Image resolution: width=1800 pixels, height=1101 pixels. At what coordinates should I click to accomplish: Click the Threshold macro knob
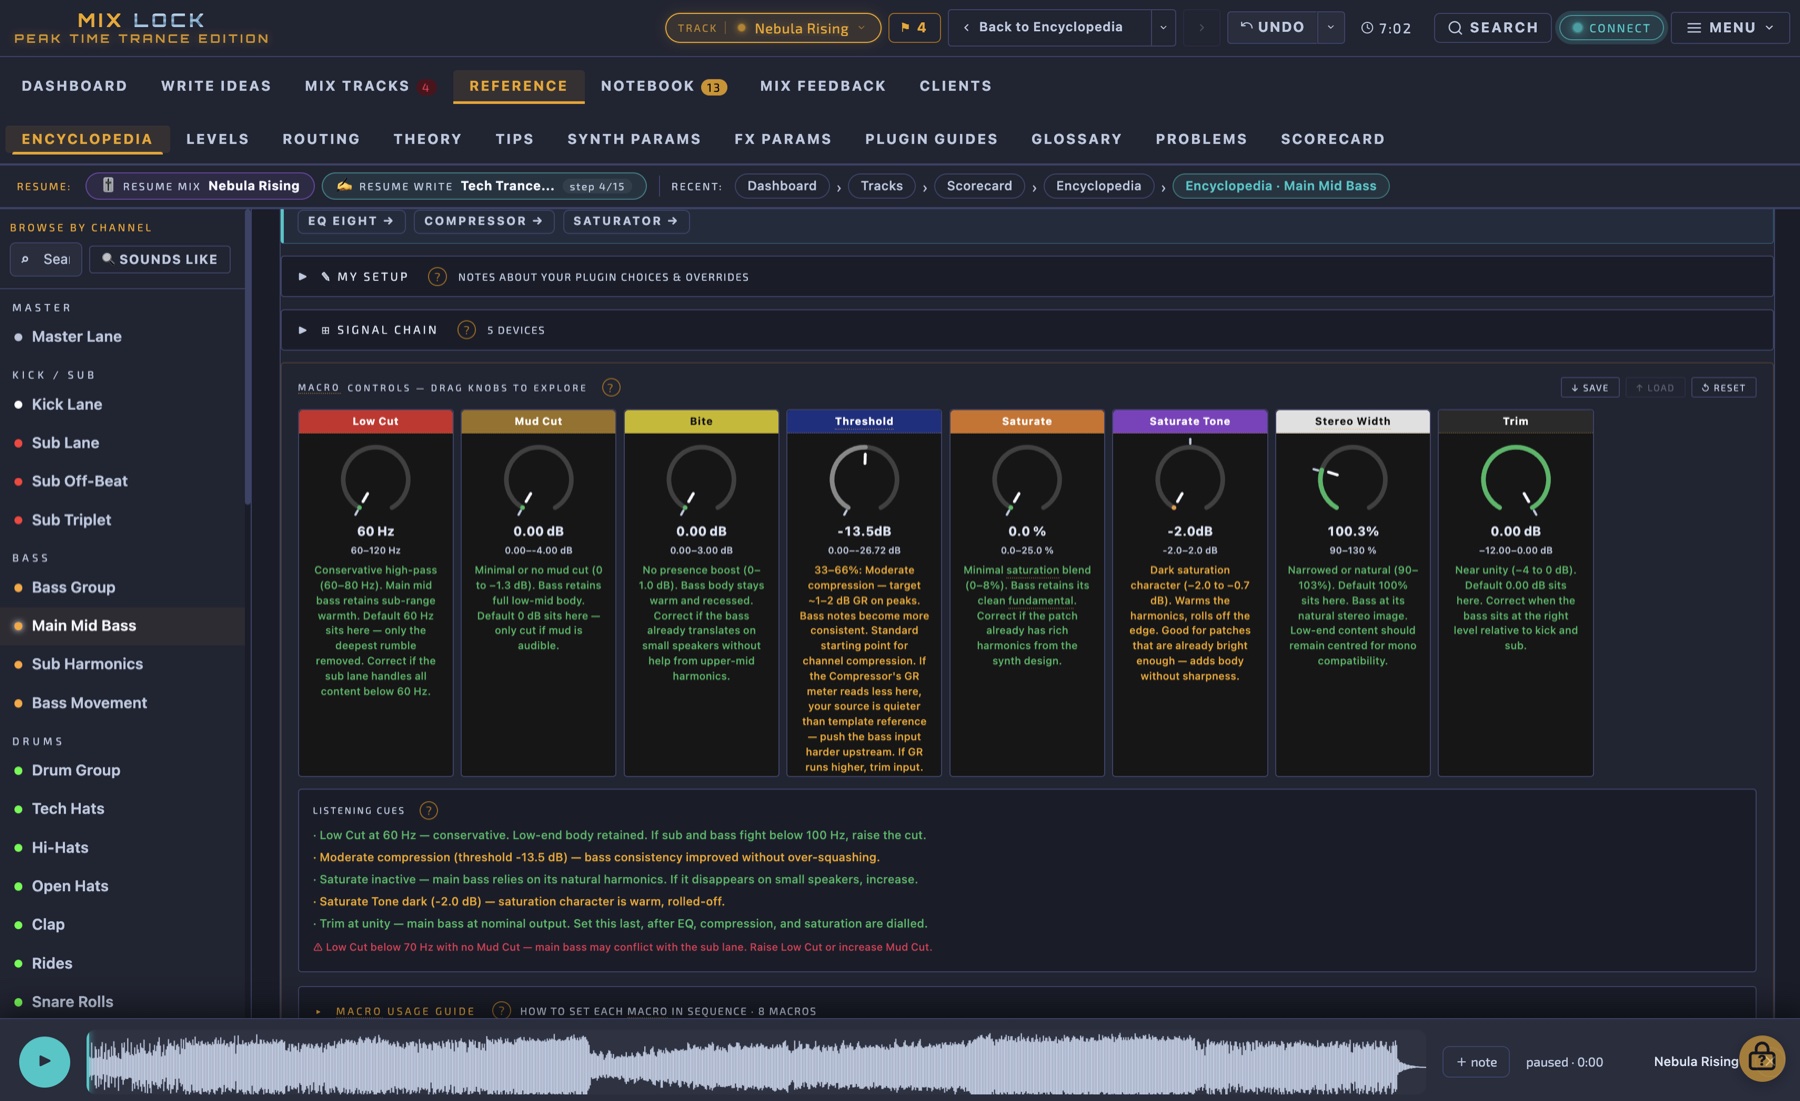pos(864,479)
